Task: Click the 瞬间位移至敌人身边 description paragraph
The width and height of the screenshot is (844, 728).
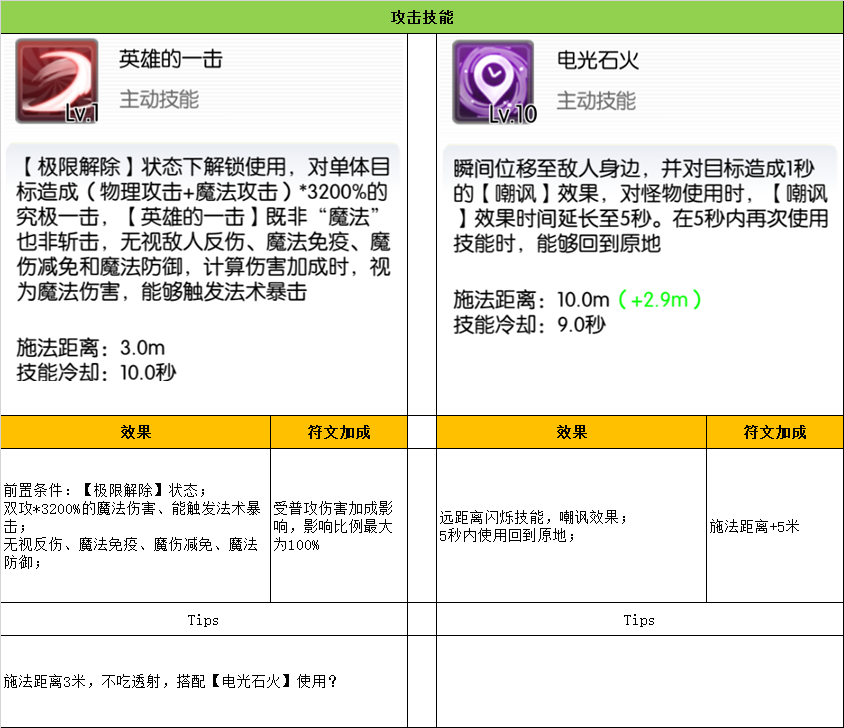Action: click(x=641, y=206)
